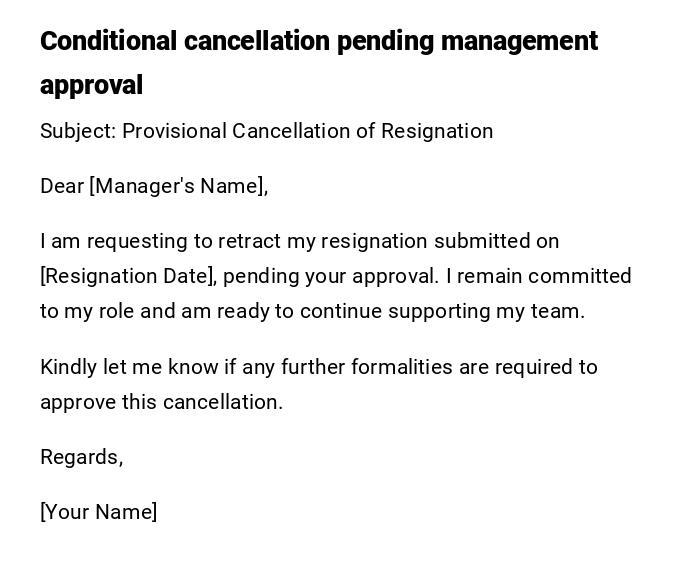Click the [Manager's Name] placeholder
700x574 pixels.
click(x=178, y=186)
